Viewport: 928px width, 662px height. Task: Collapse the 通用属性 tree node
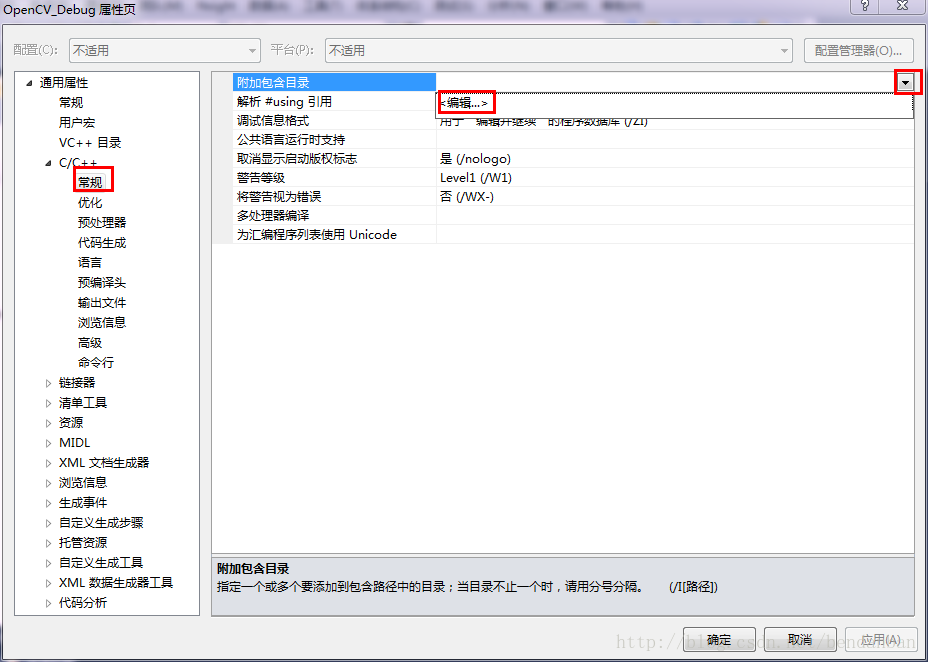click(x=29, y=83)
